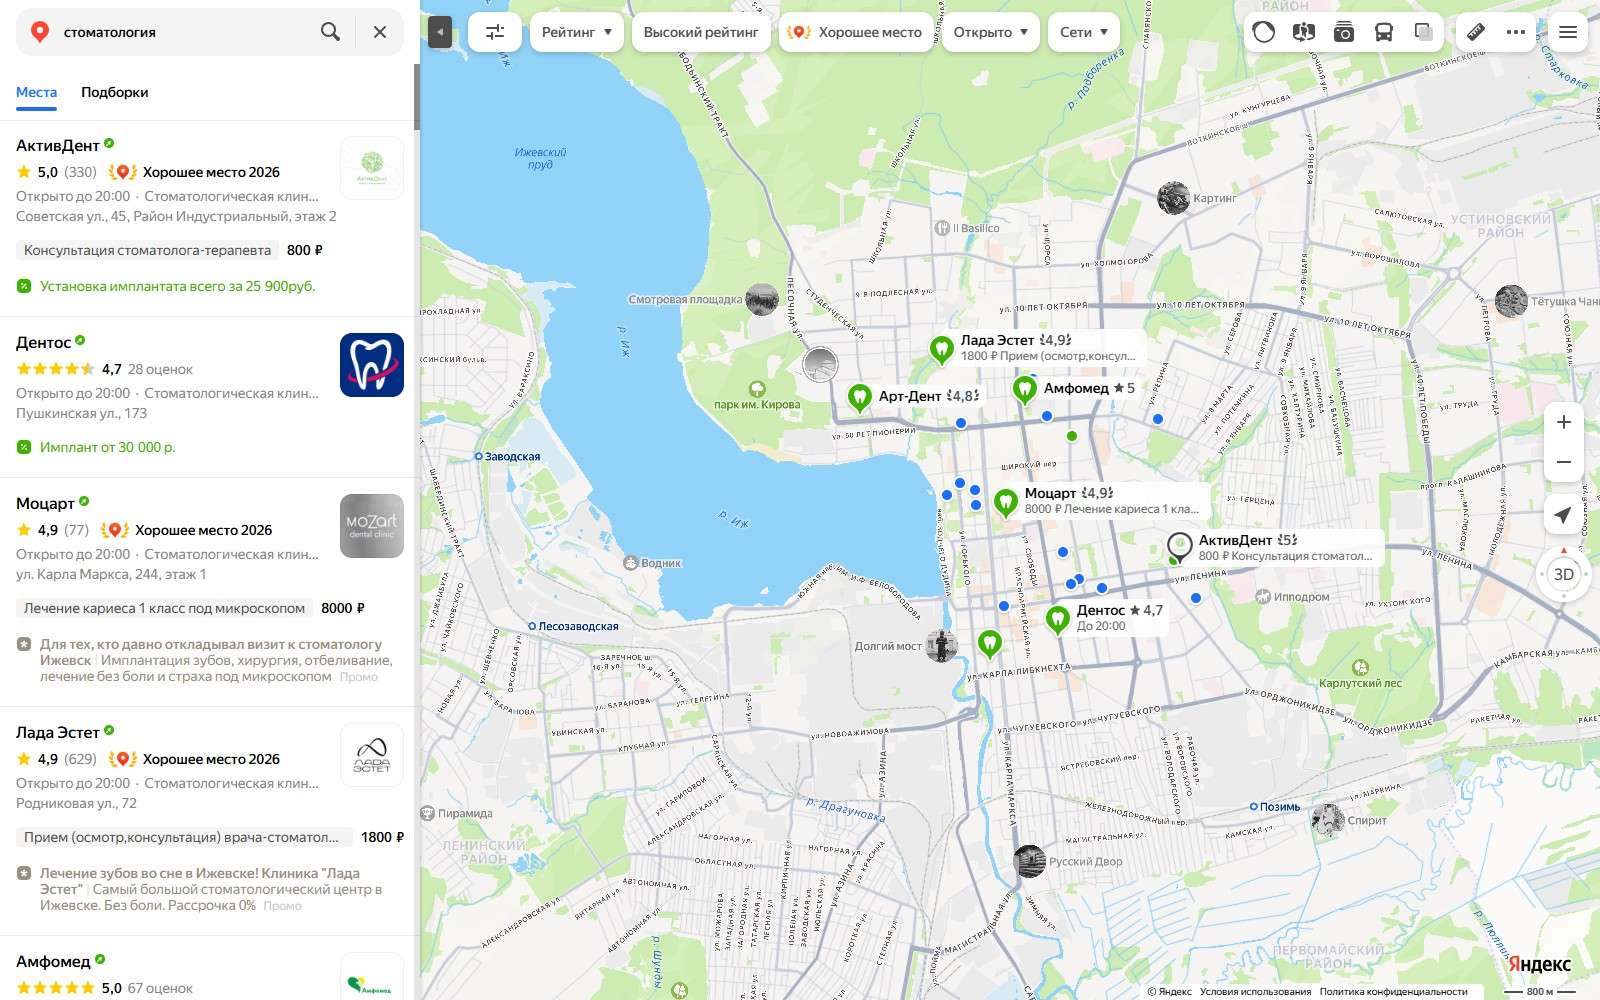Show photos layer on map

(1343, 32)
